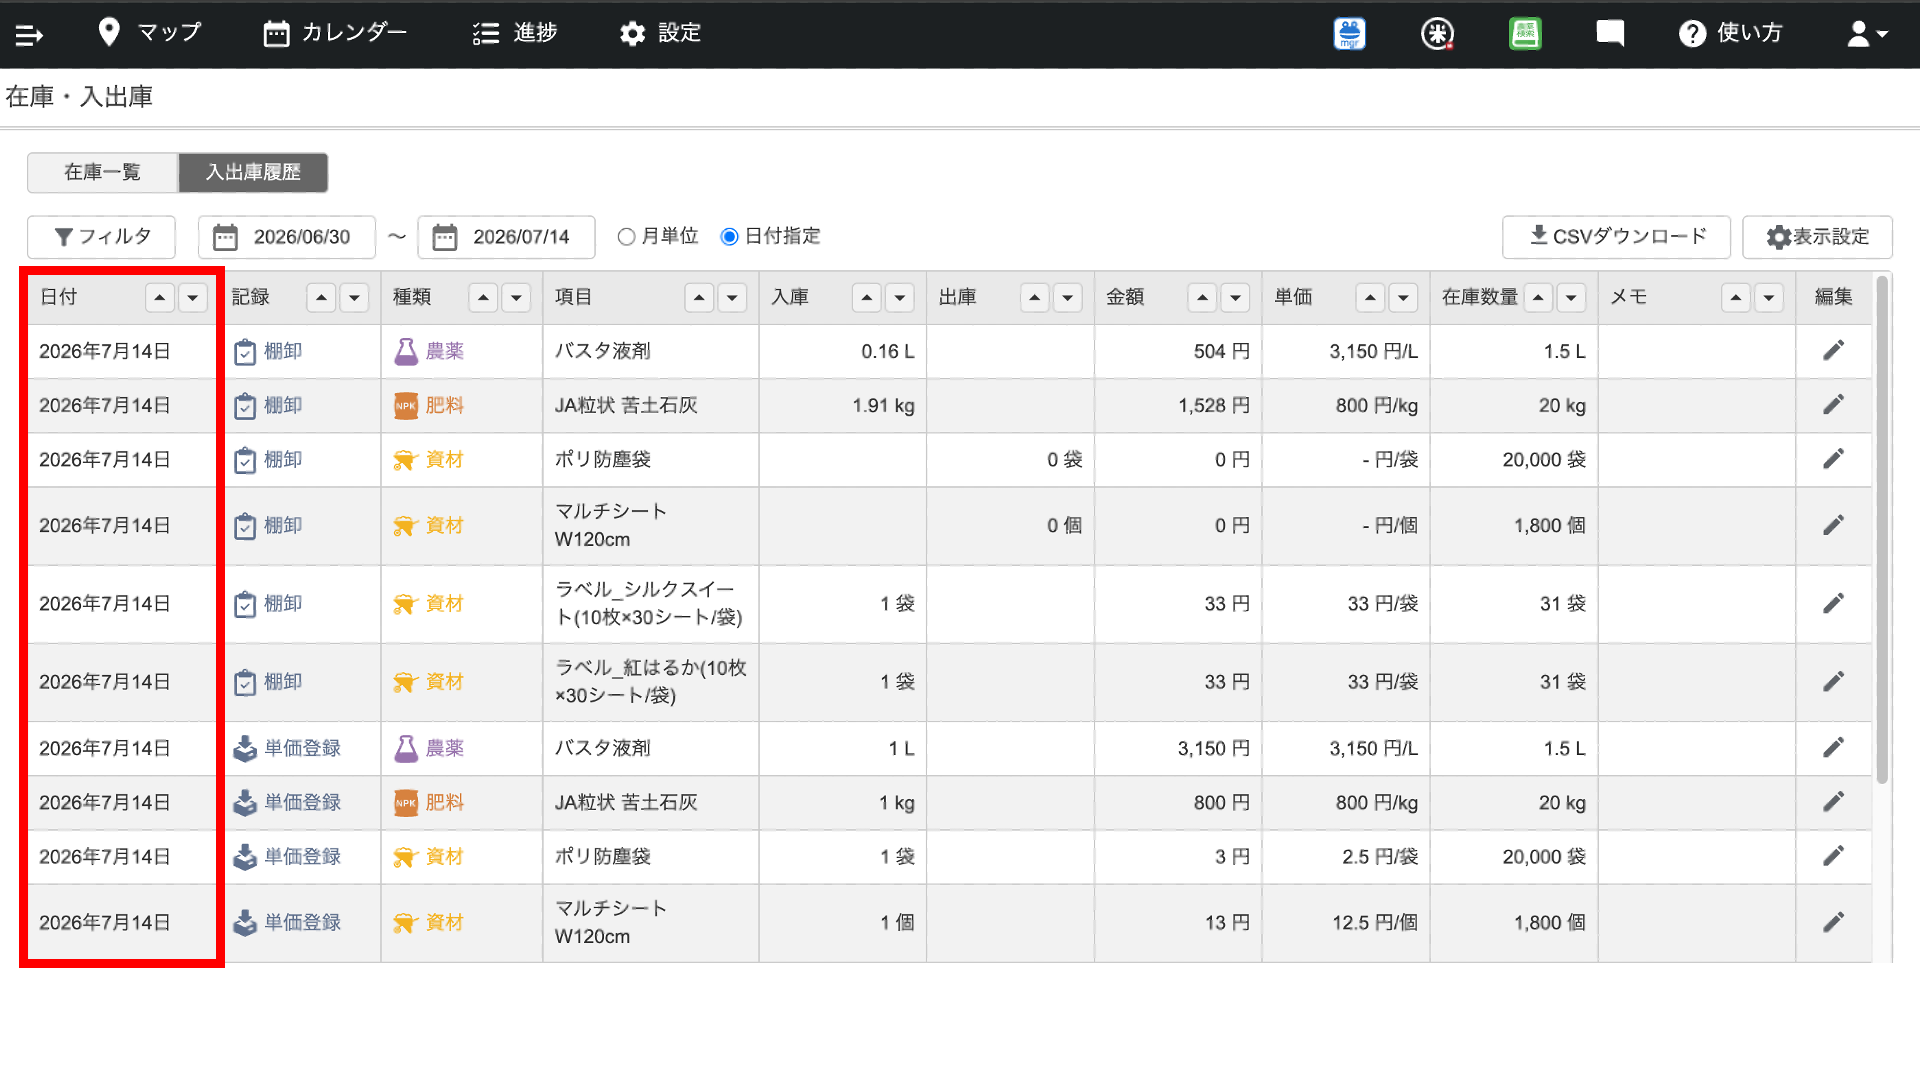
Task: Sort 出庫 column descending
Action: pos(1068,297)
